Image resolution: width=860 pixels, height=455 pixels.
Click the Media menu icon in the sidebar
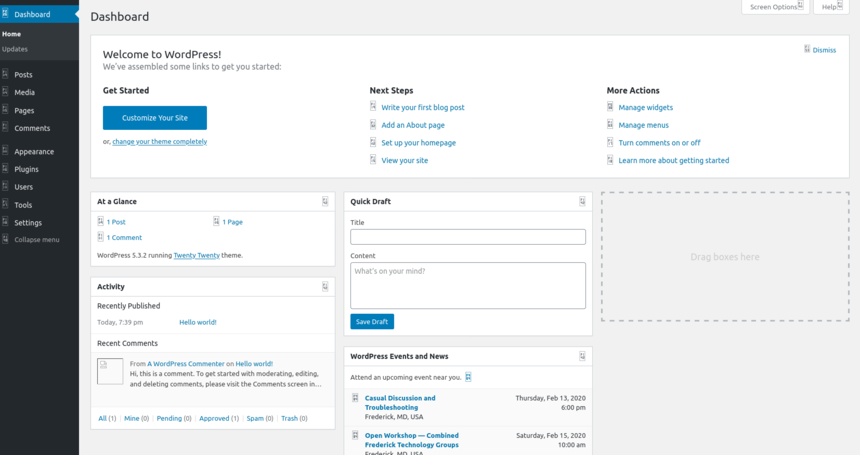(5, 92)
